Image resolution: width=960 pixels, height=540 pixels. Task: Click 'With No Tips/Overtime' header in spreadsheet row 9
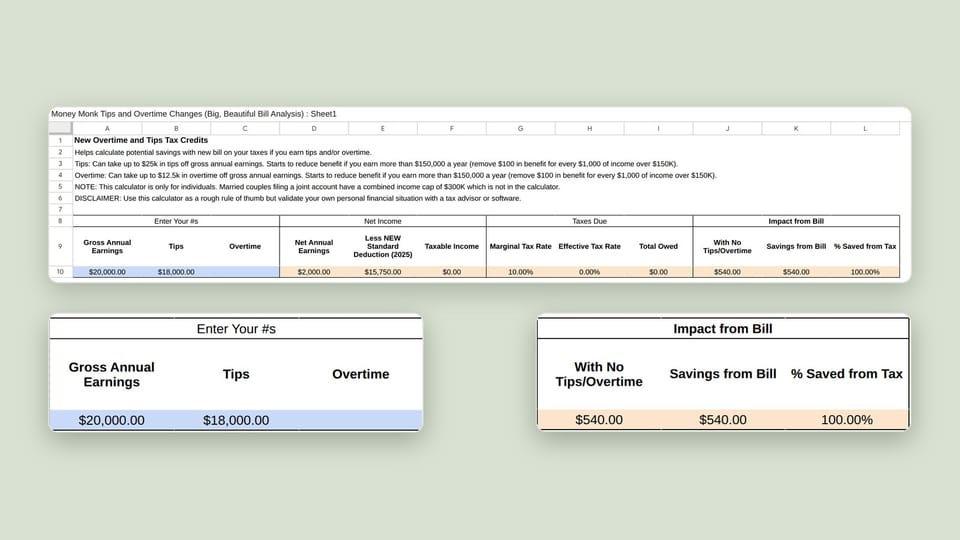(x=727, y=246)
